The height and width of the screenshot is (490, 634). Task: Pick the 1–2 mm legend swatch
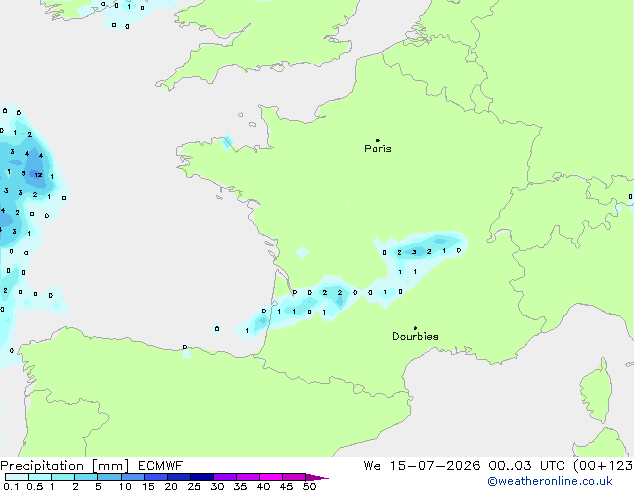(63, 477)
